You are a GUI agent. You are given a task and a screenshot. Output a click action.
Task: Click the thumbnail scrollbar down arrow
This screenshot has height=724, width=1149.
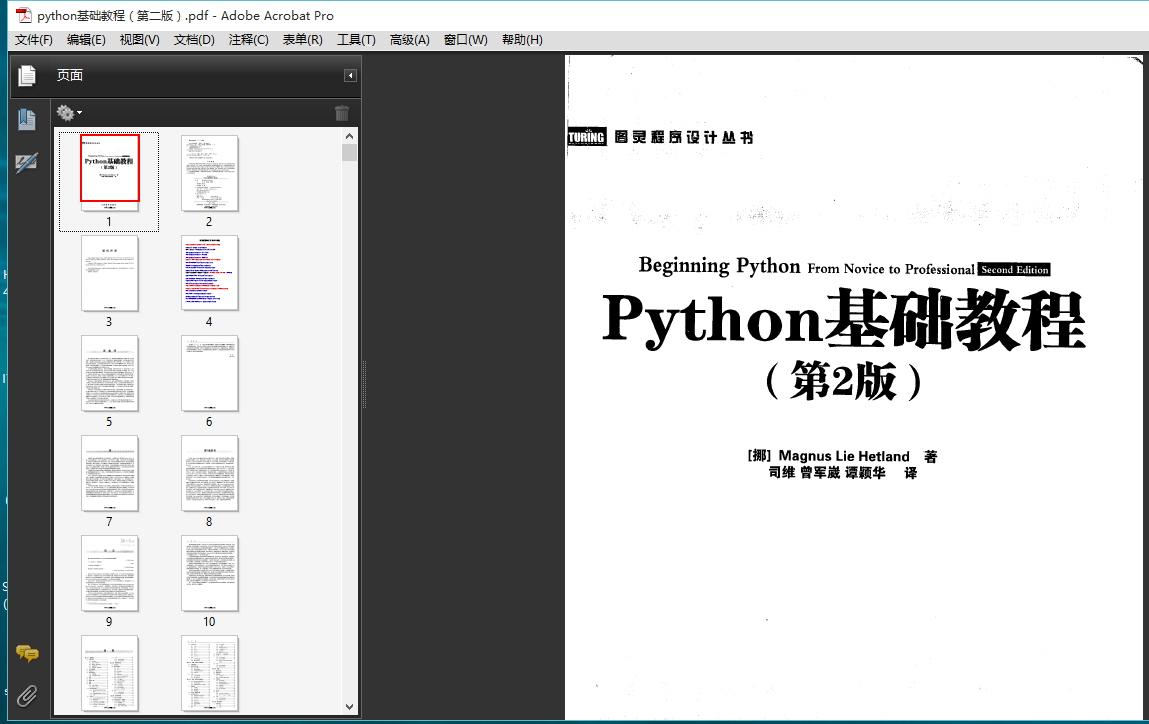click(x=350, y=706)
